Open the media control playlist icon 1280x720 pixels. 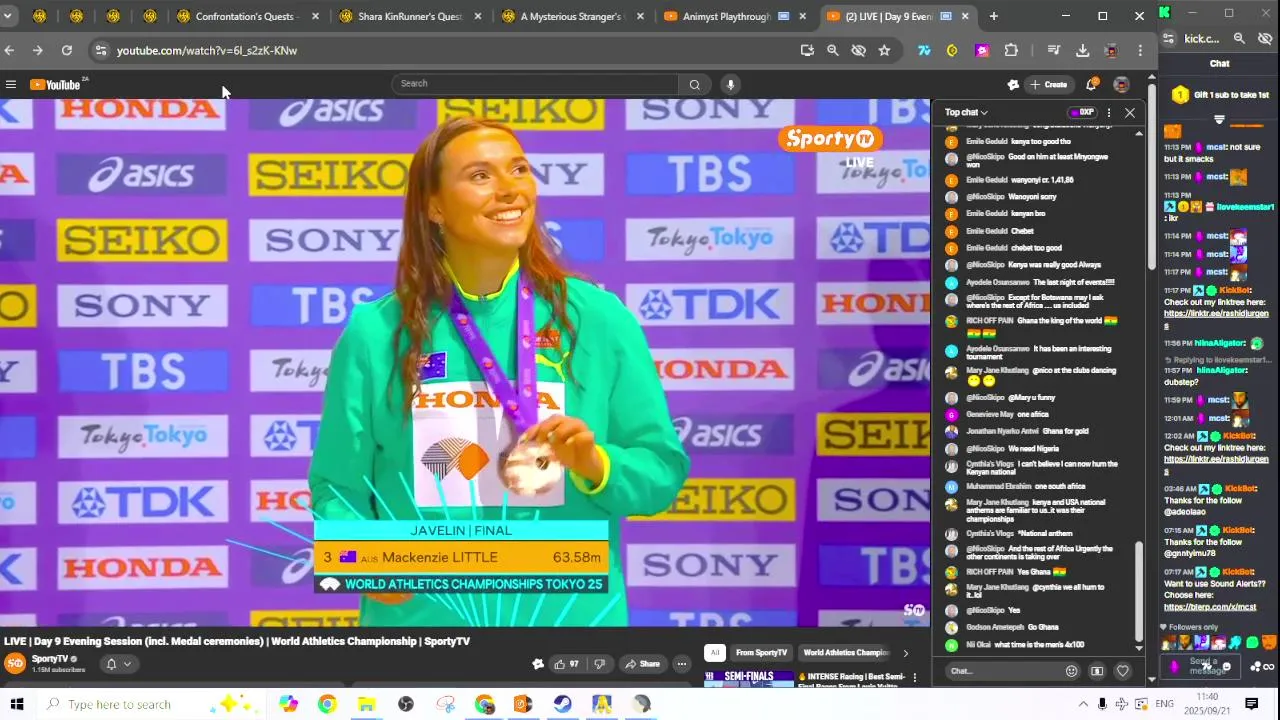coord(1053,50)
